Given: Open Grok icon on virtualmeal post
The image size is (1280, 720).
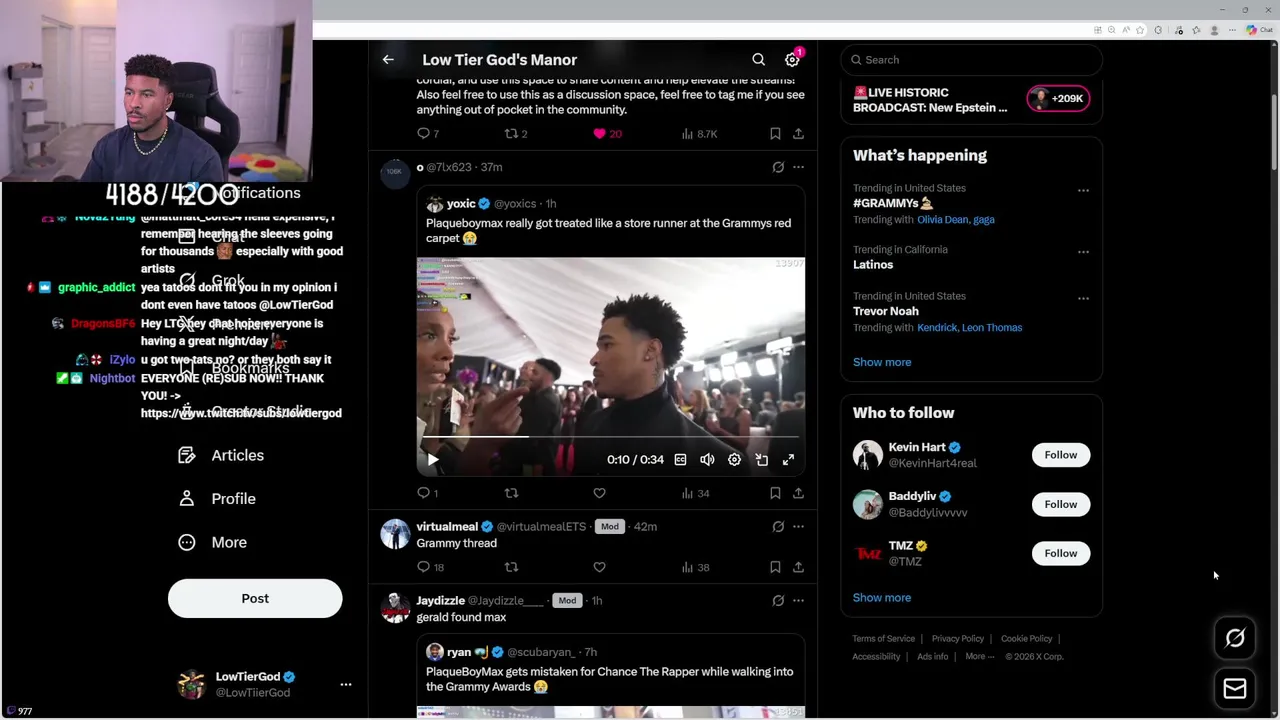Looking at the screenshot, I should tap(778, 526).
